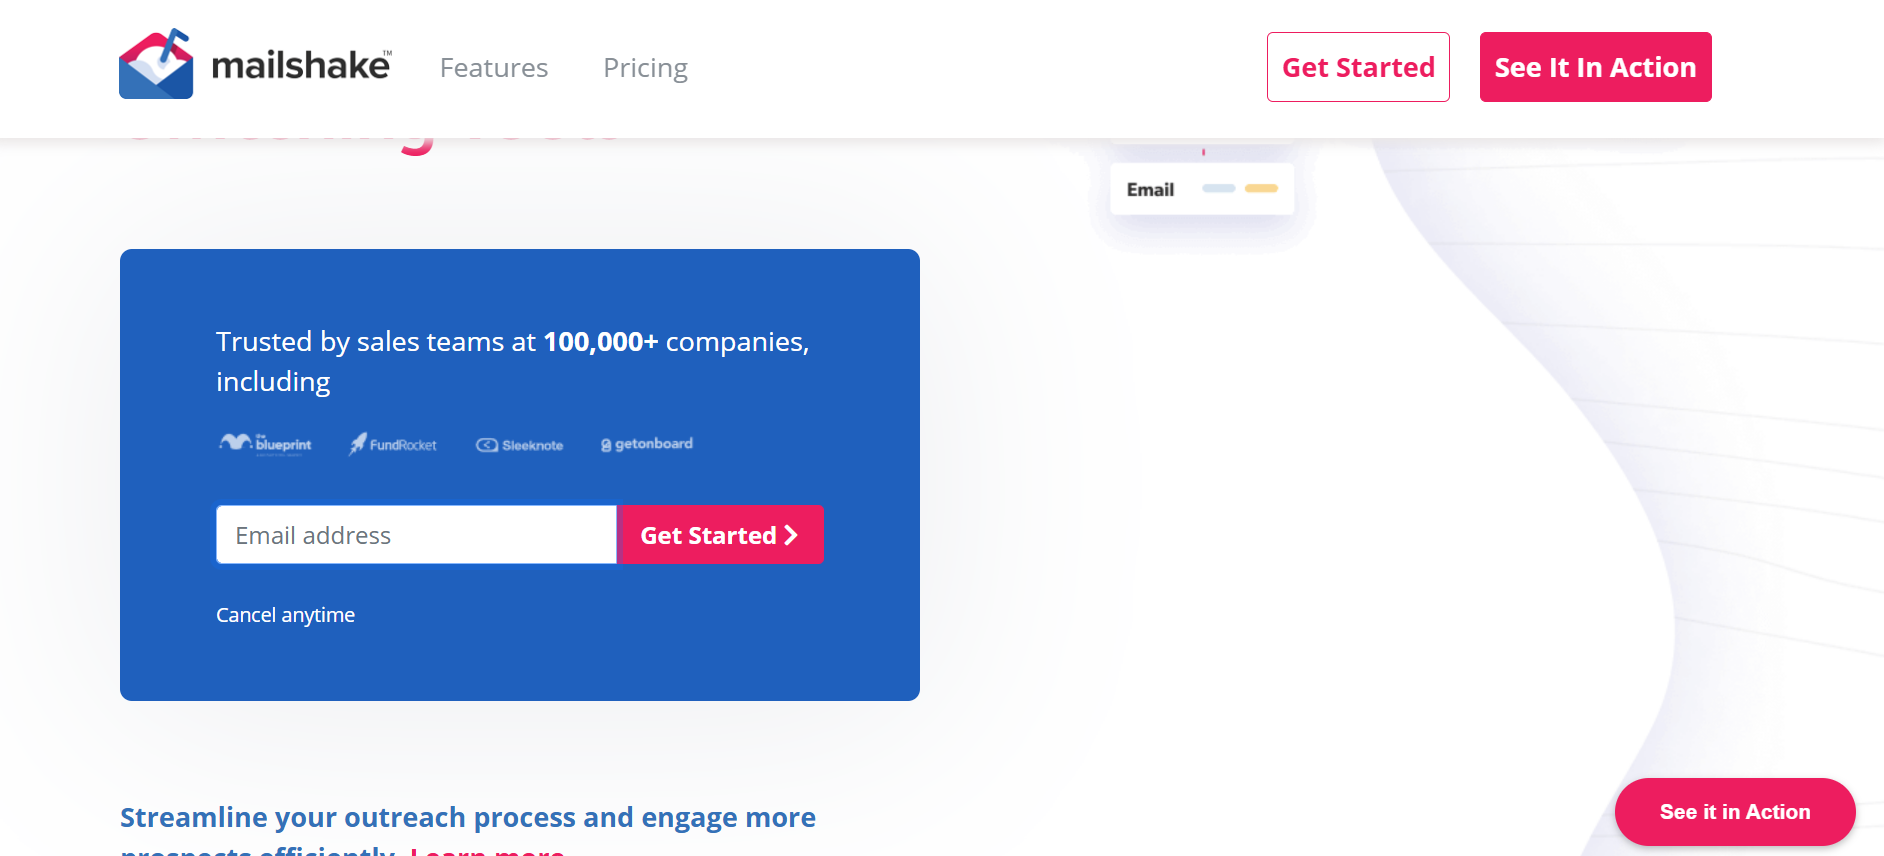Submit with Get Started beside email field
Screen dimensions: 1884x856
(x=720, y=535)
